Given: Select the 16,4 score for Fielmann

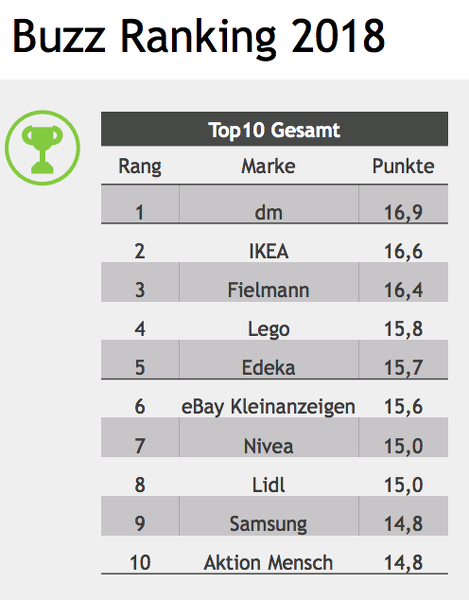Looking at the screenshot, I should [x=403, y=290].
